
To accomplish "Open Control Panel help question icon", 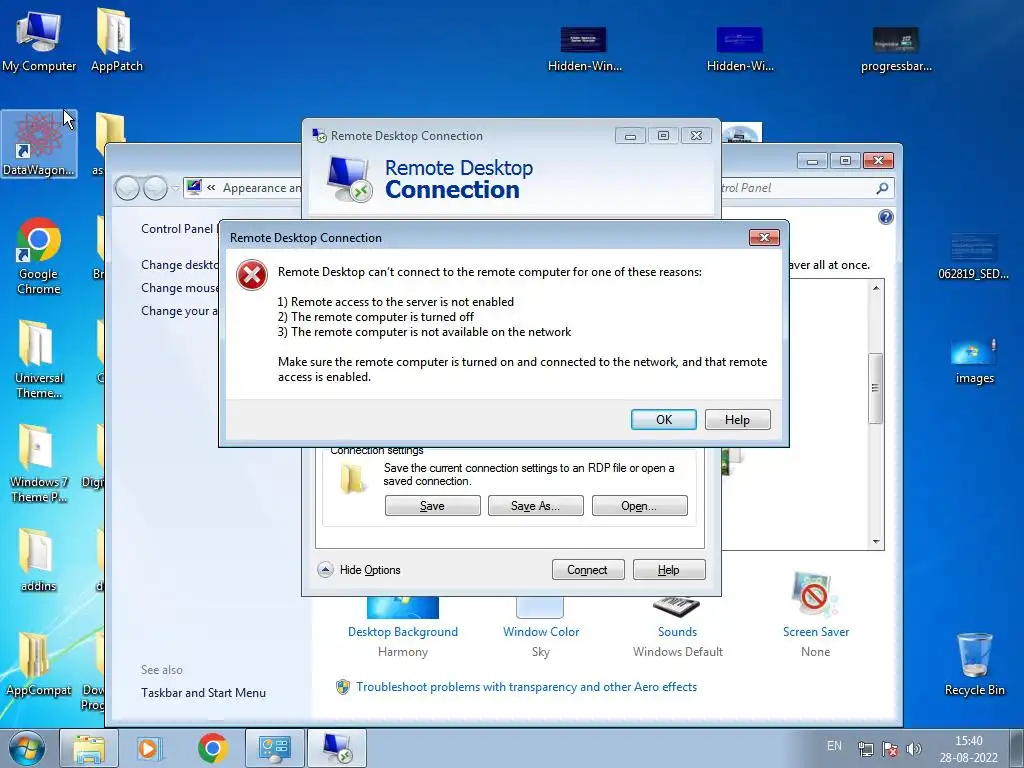I will pos(886,217).
